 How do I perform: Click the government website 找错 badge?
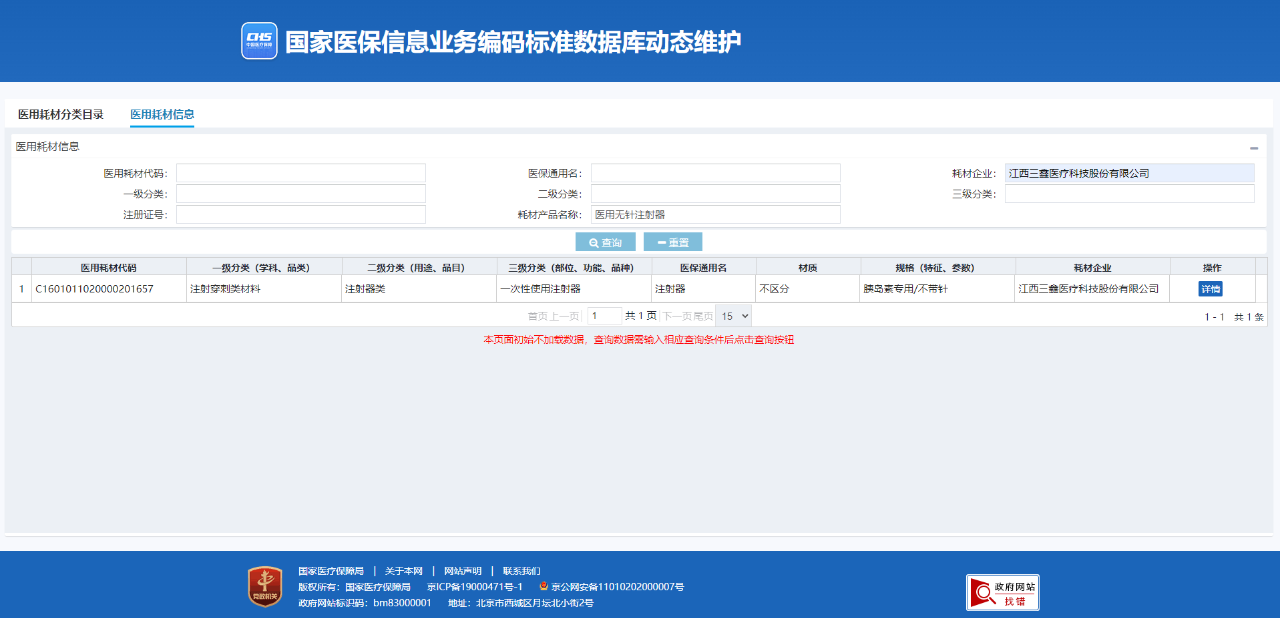click(x=1002, y=592)
